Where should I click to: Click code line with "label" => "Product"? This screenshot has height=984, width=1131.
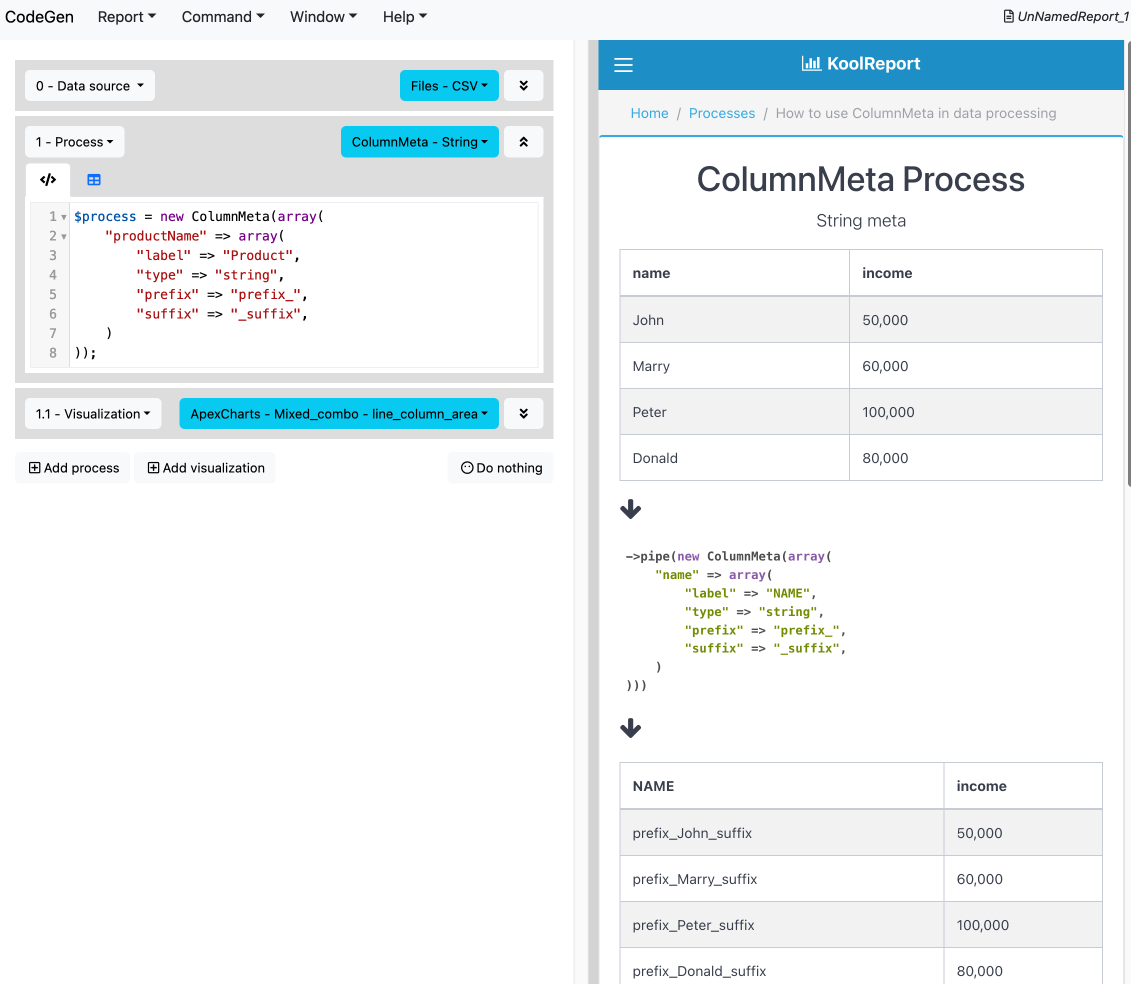pyautogui.click(x=218, y=255)
